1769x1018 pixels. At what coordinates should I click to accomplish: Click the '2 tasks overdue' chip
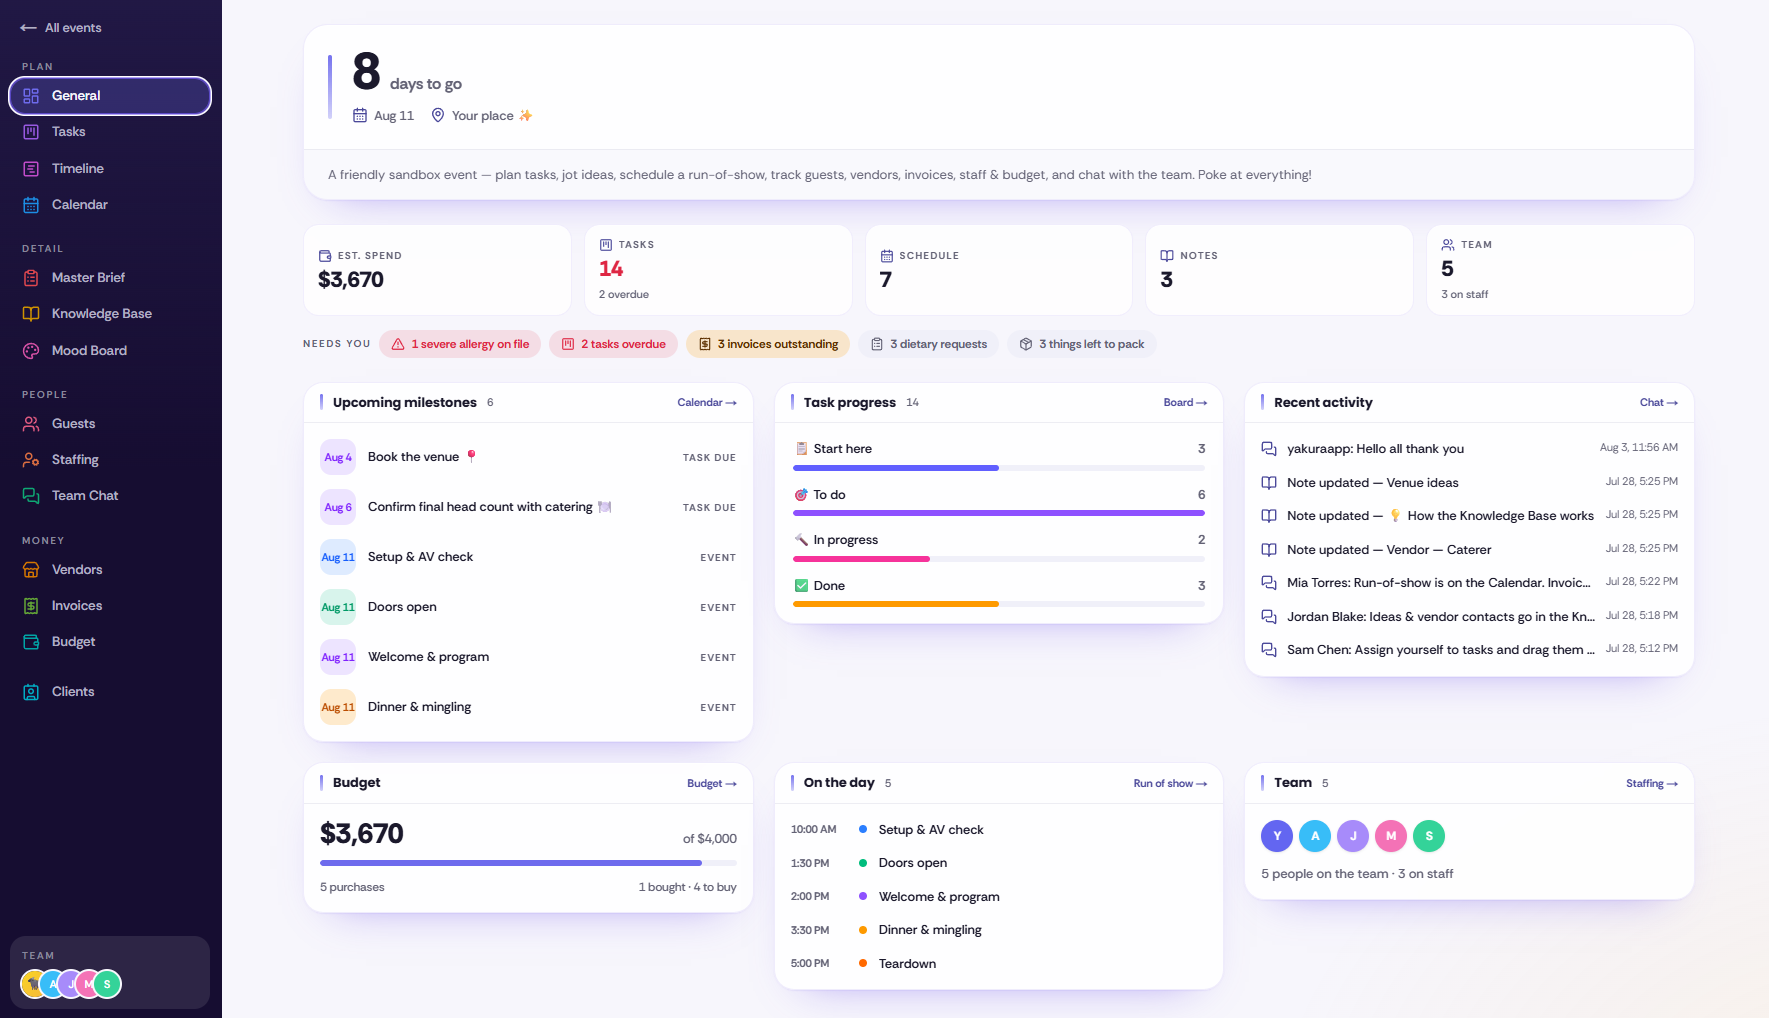point(614,344)
